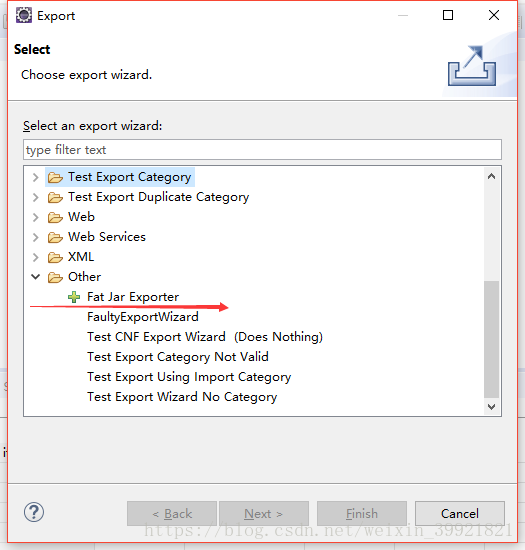The height and width of the screenshot is (550, 525).
Task: Expand the Web Services node
Action: point(35,237)
